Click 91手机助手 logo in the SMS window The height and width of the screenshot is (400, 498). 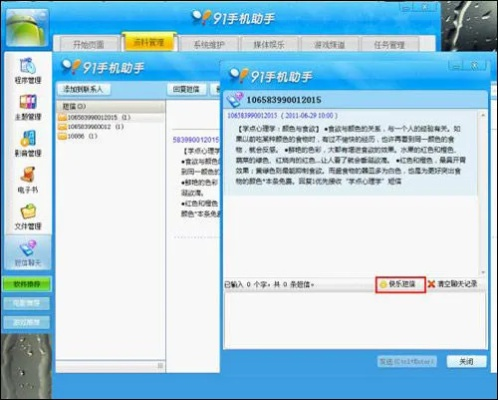pos(103,68)
